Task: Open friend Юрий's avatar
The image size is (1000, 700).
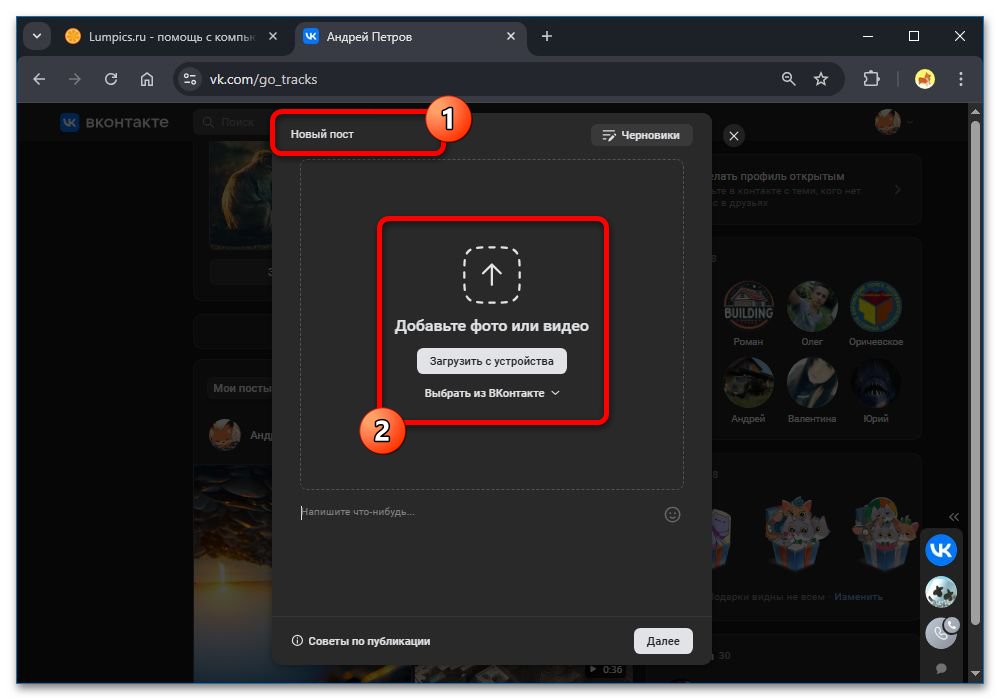Action: tap(876, 383)
